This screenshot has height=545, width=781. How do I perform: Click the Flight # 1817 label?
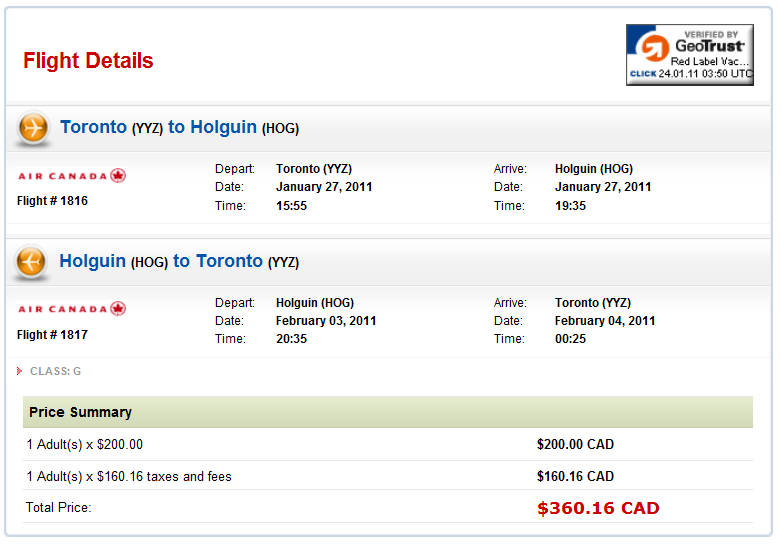click(x=52, y=335)
